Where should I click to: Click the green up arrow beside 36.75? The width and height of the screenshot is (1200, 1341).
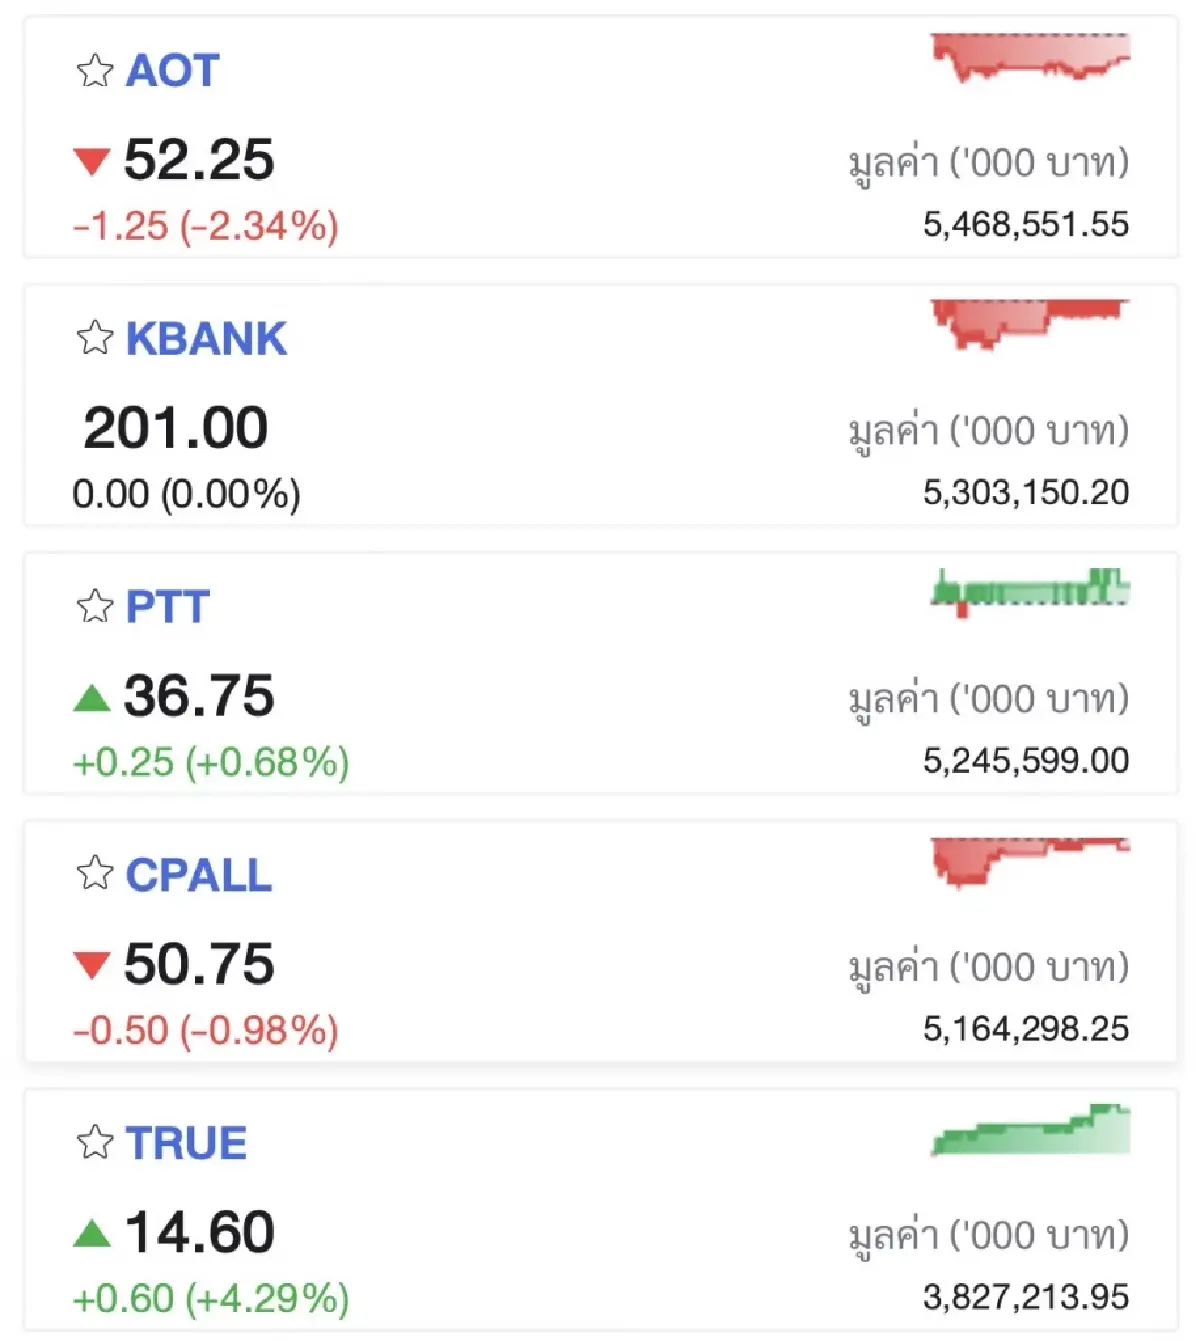click(91, 697)
